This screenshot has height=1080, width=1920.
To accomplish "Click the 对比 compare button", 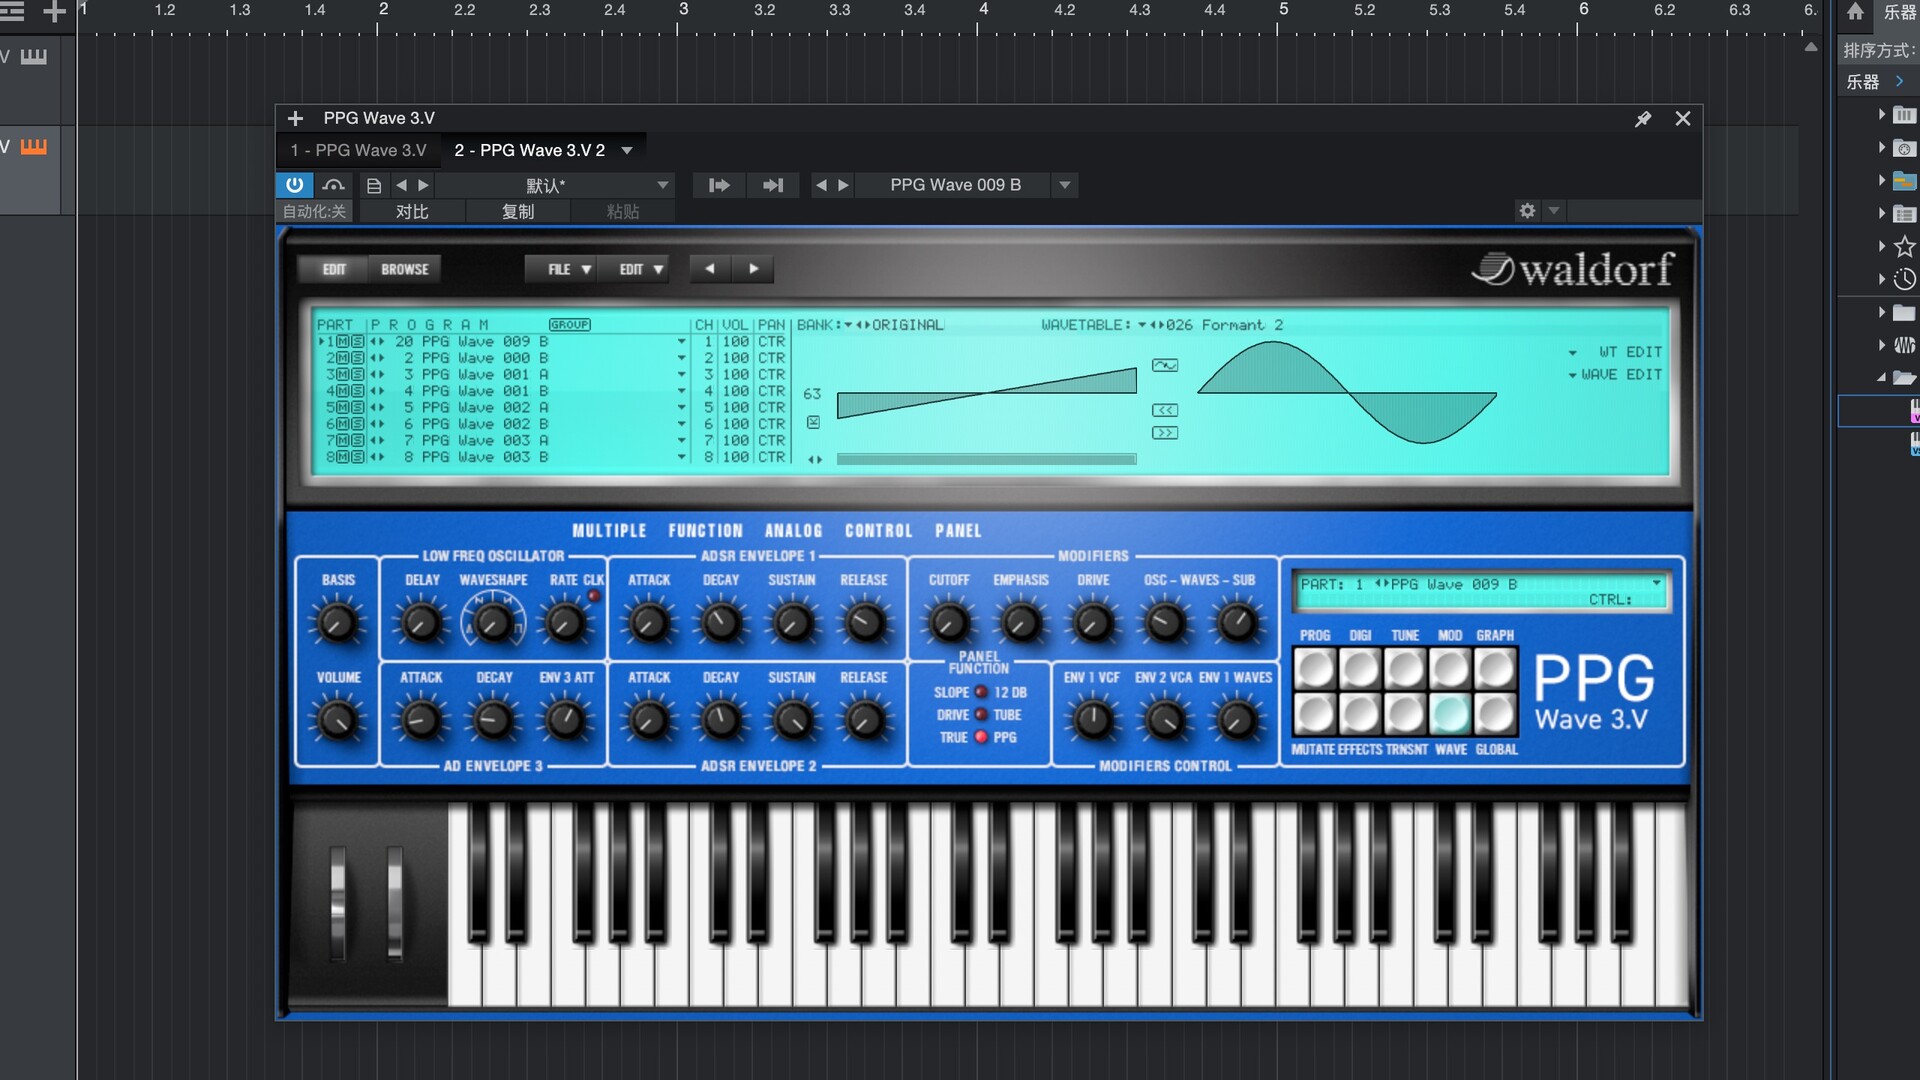I will pyautogui.click(x=412, y=211).
